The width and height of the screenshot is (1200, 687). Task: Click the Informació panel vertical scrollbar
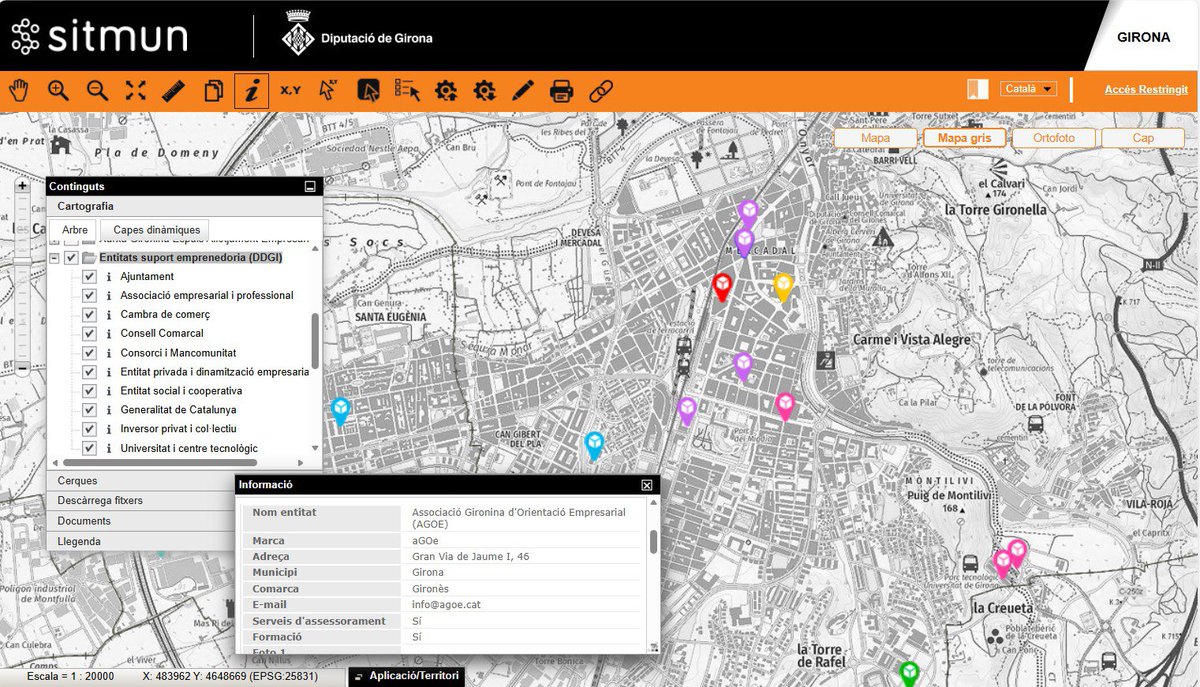point(654,541)
